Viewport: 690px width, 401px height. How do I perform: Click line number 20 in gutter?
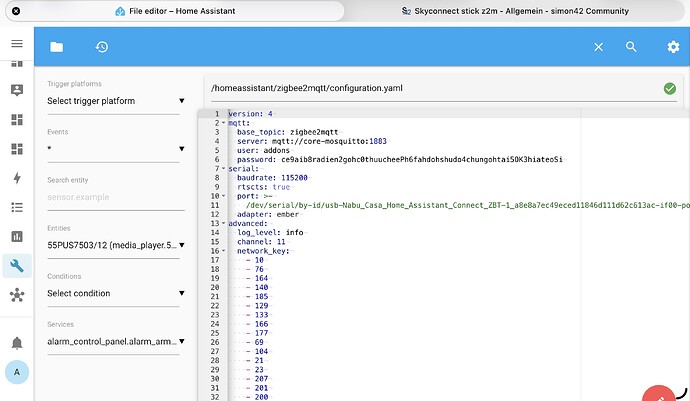pyautogui.click(x=215, y=287)
